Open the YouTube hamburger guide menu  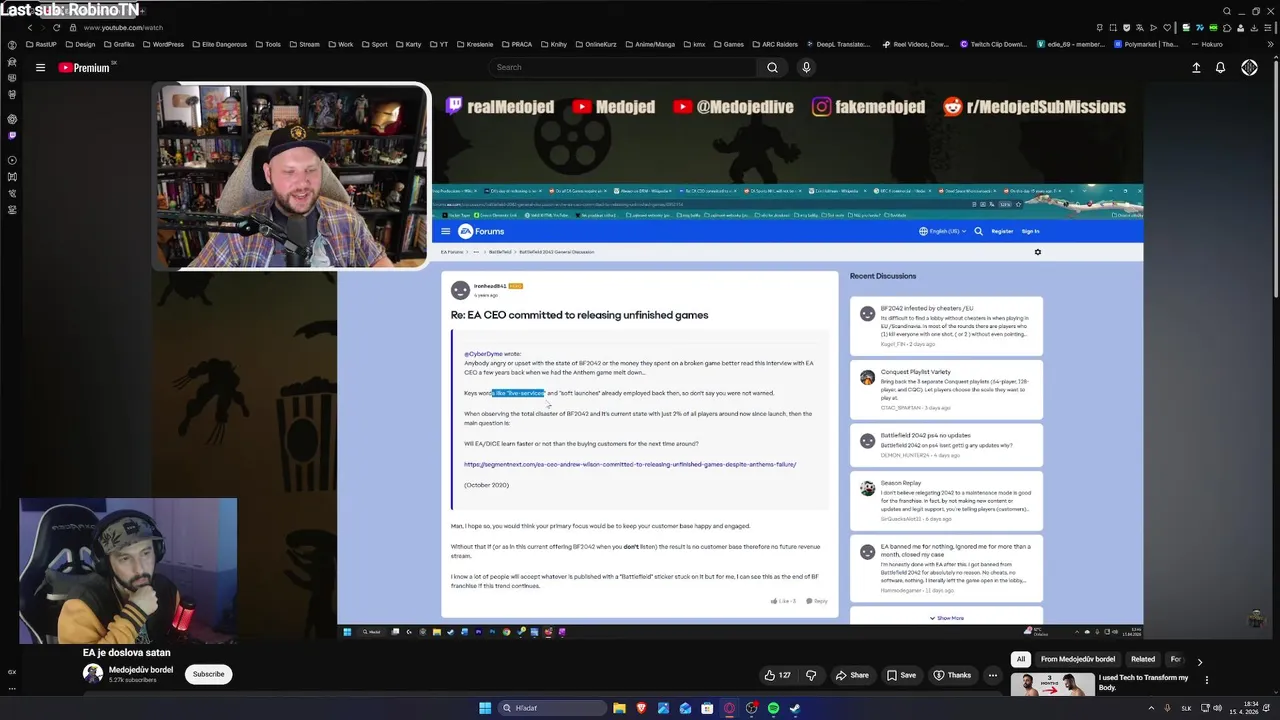tap(40, 67)
